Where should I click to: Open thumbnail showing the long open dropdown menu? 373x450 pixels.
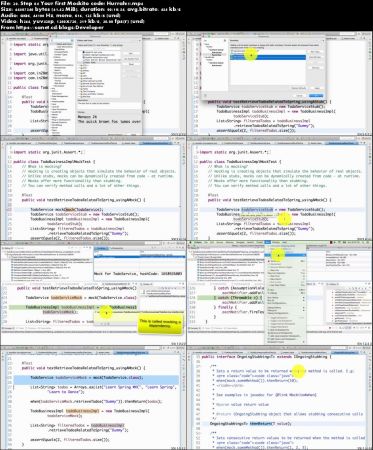280,293
